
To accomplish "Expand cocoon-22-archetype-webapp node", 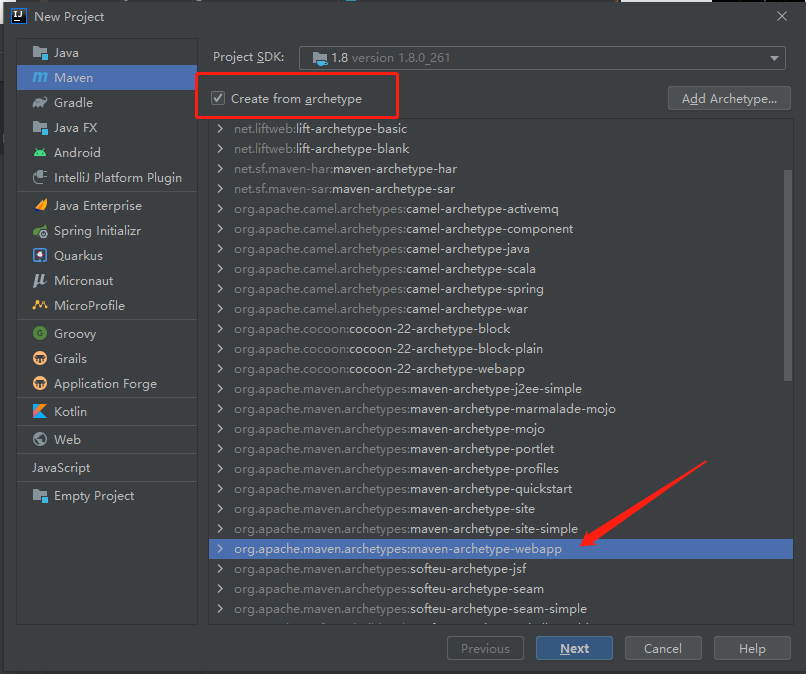I will pos(220,369).
